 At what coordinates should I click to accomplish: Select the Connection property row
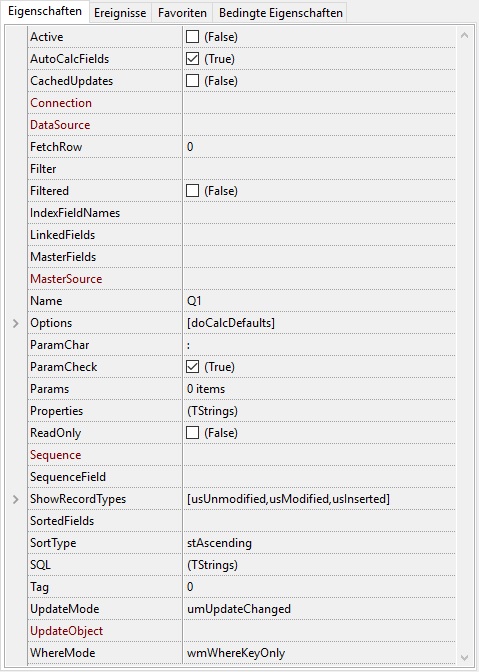(x=242, y=103)
